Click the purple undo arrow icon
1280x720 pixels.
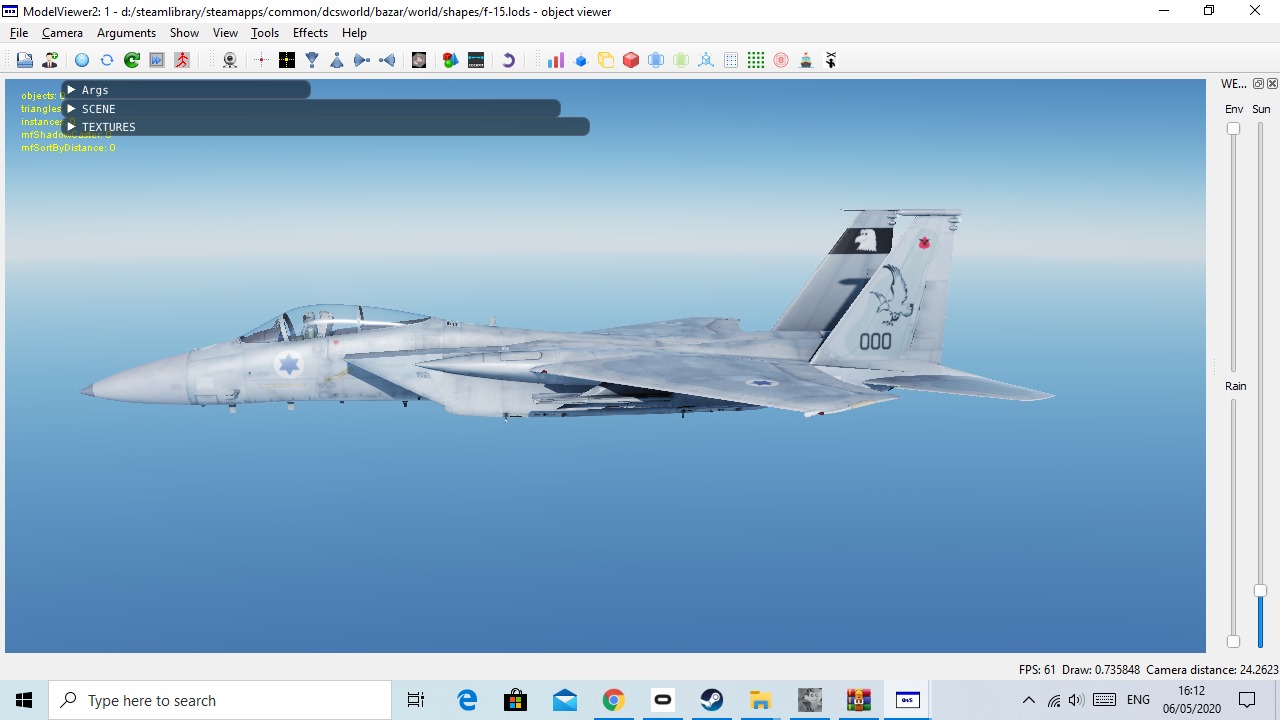click(508, 60)
